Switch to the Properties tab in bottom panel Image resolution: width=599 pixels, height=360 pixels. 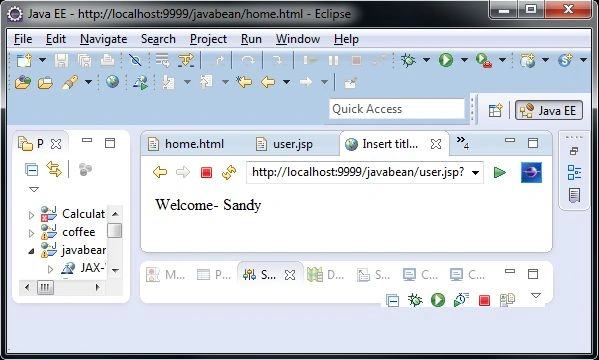pyautogui.click(x=214, y=274)
